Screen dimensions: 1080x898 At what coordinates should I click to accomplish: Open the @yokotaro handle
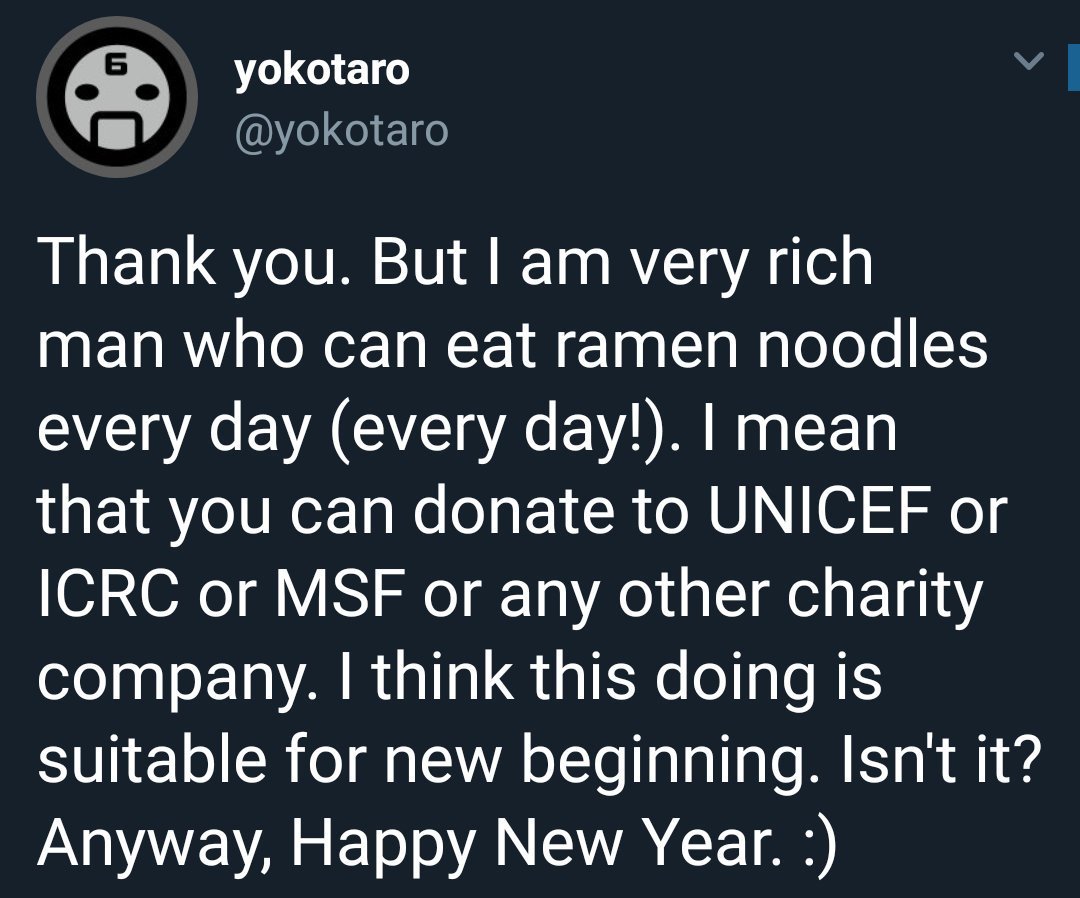342,131
